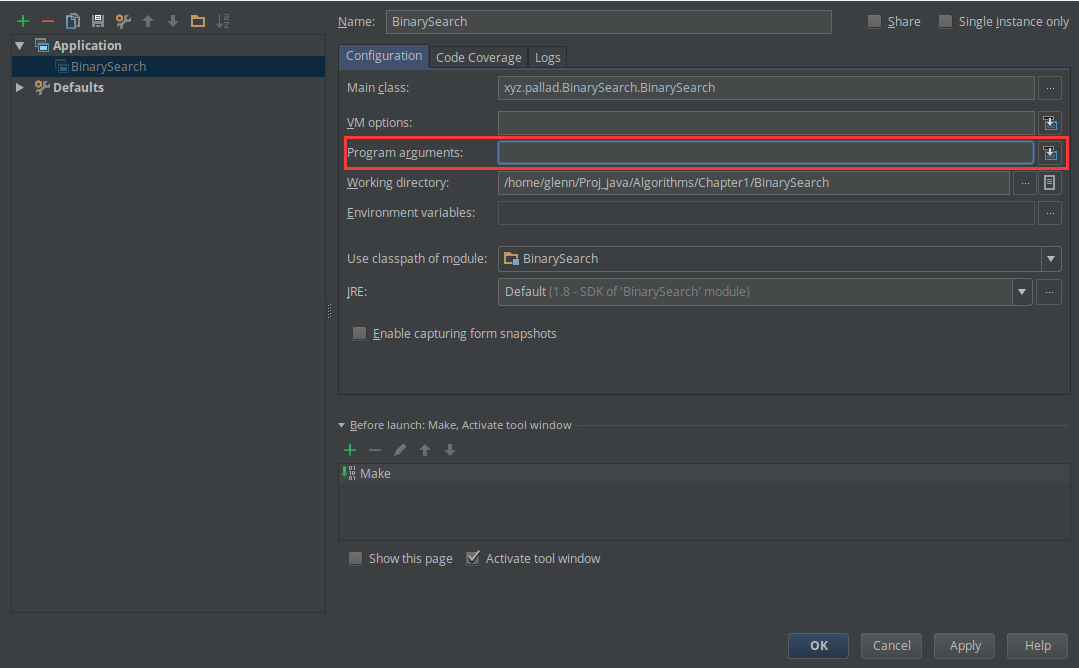Uncheck Activate tool window
Viewport: 1079px width, 668px height.
click(473, 558)
